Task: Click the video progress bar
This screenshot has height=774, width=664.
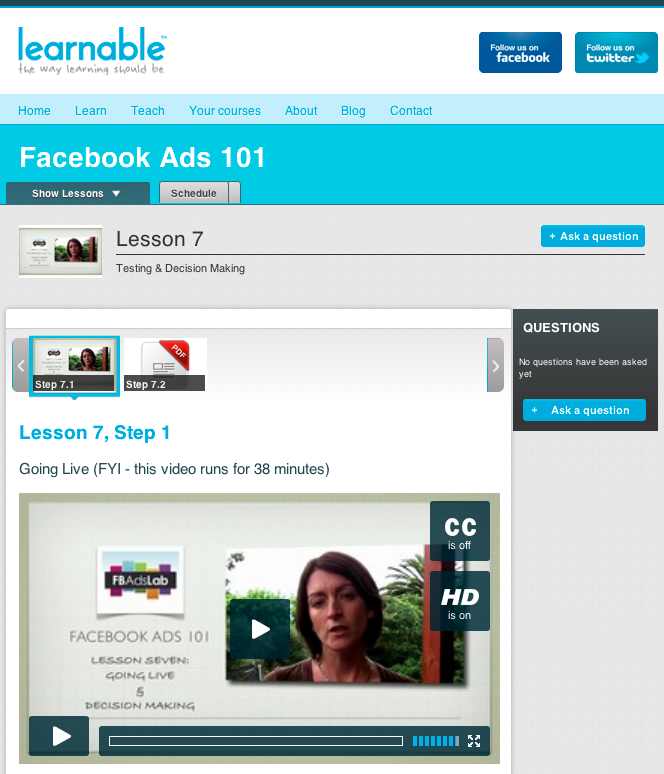Action: pos(256,741)
